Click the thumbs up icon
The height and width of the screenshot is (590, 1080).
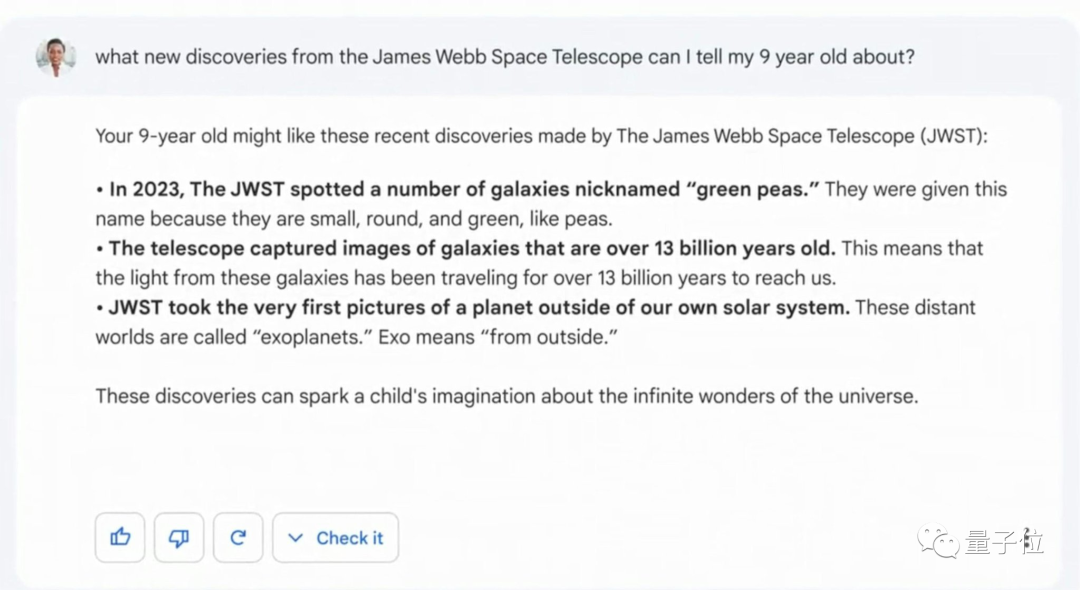[121, 538]
